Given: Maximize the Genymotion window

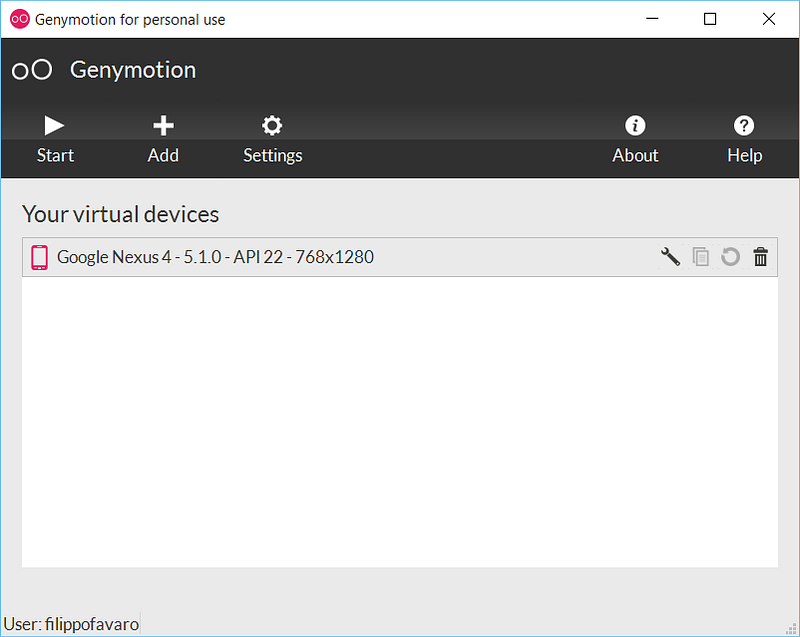Looking at the screenshot, I should click(710, 19).
